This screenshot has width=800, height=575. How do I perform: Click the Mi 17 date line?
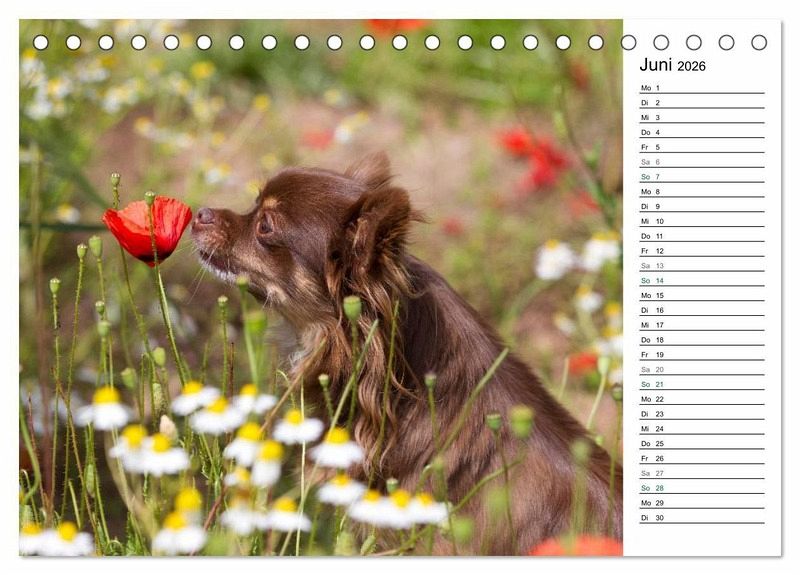(700, 325)
